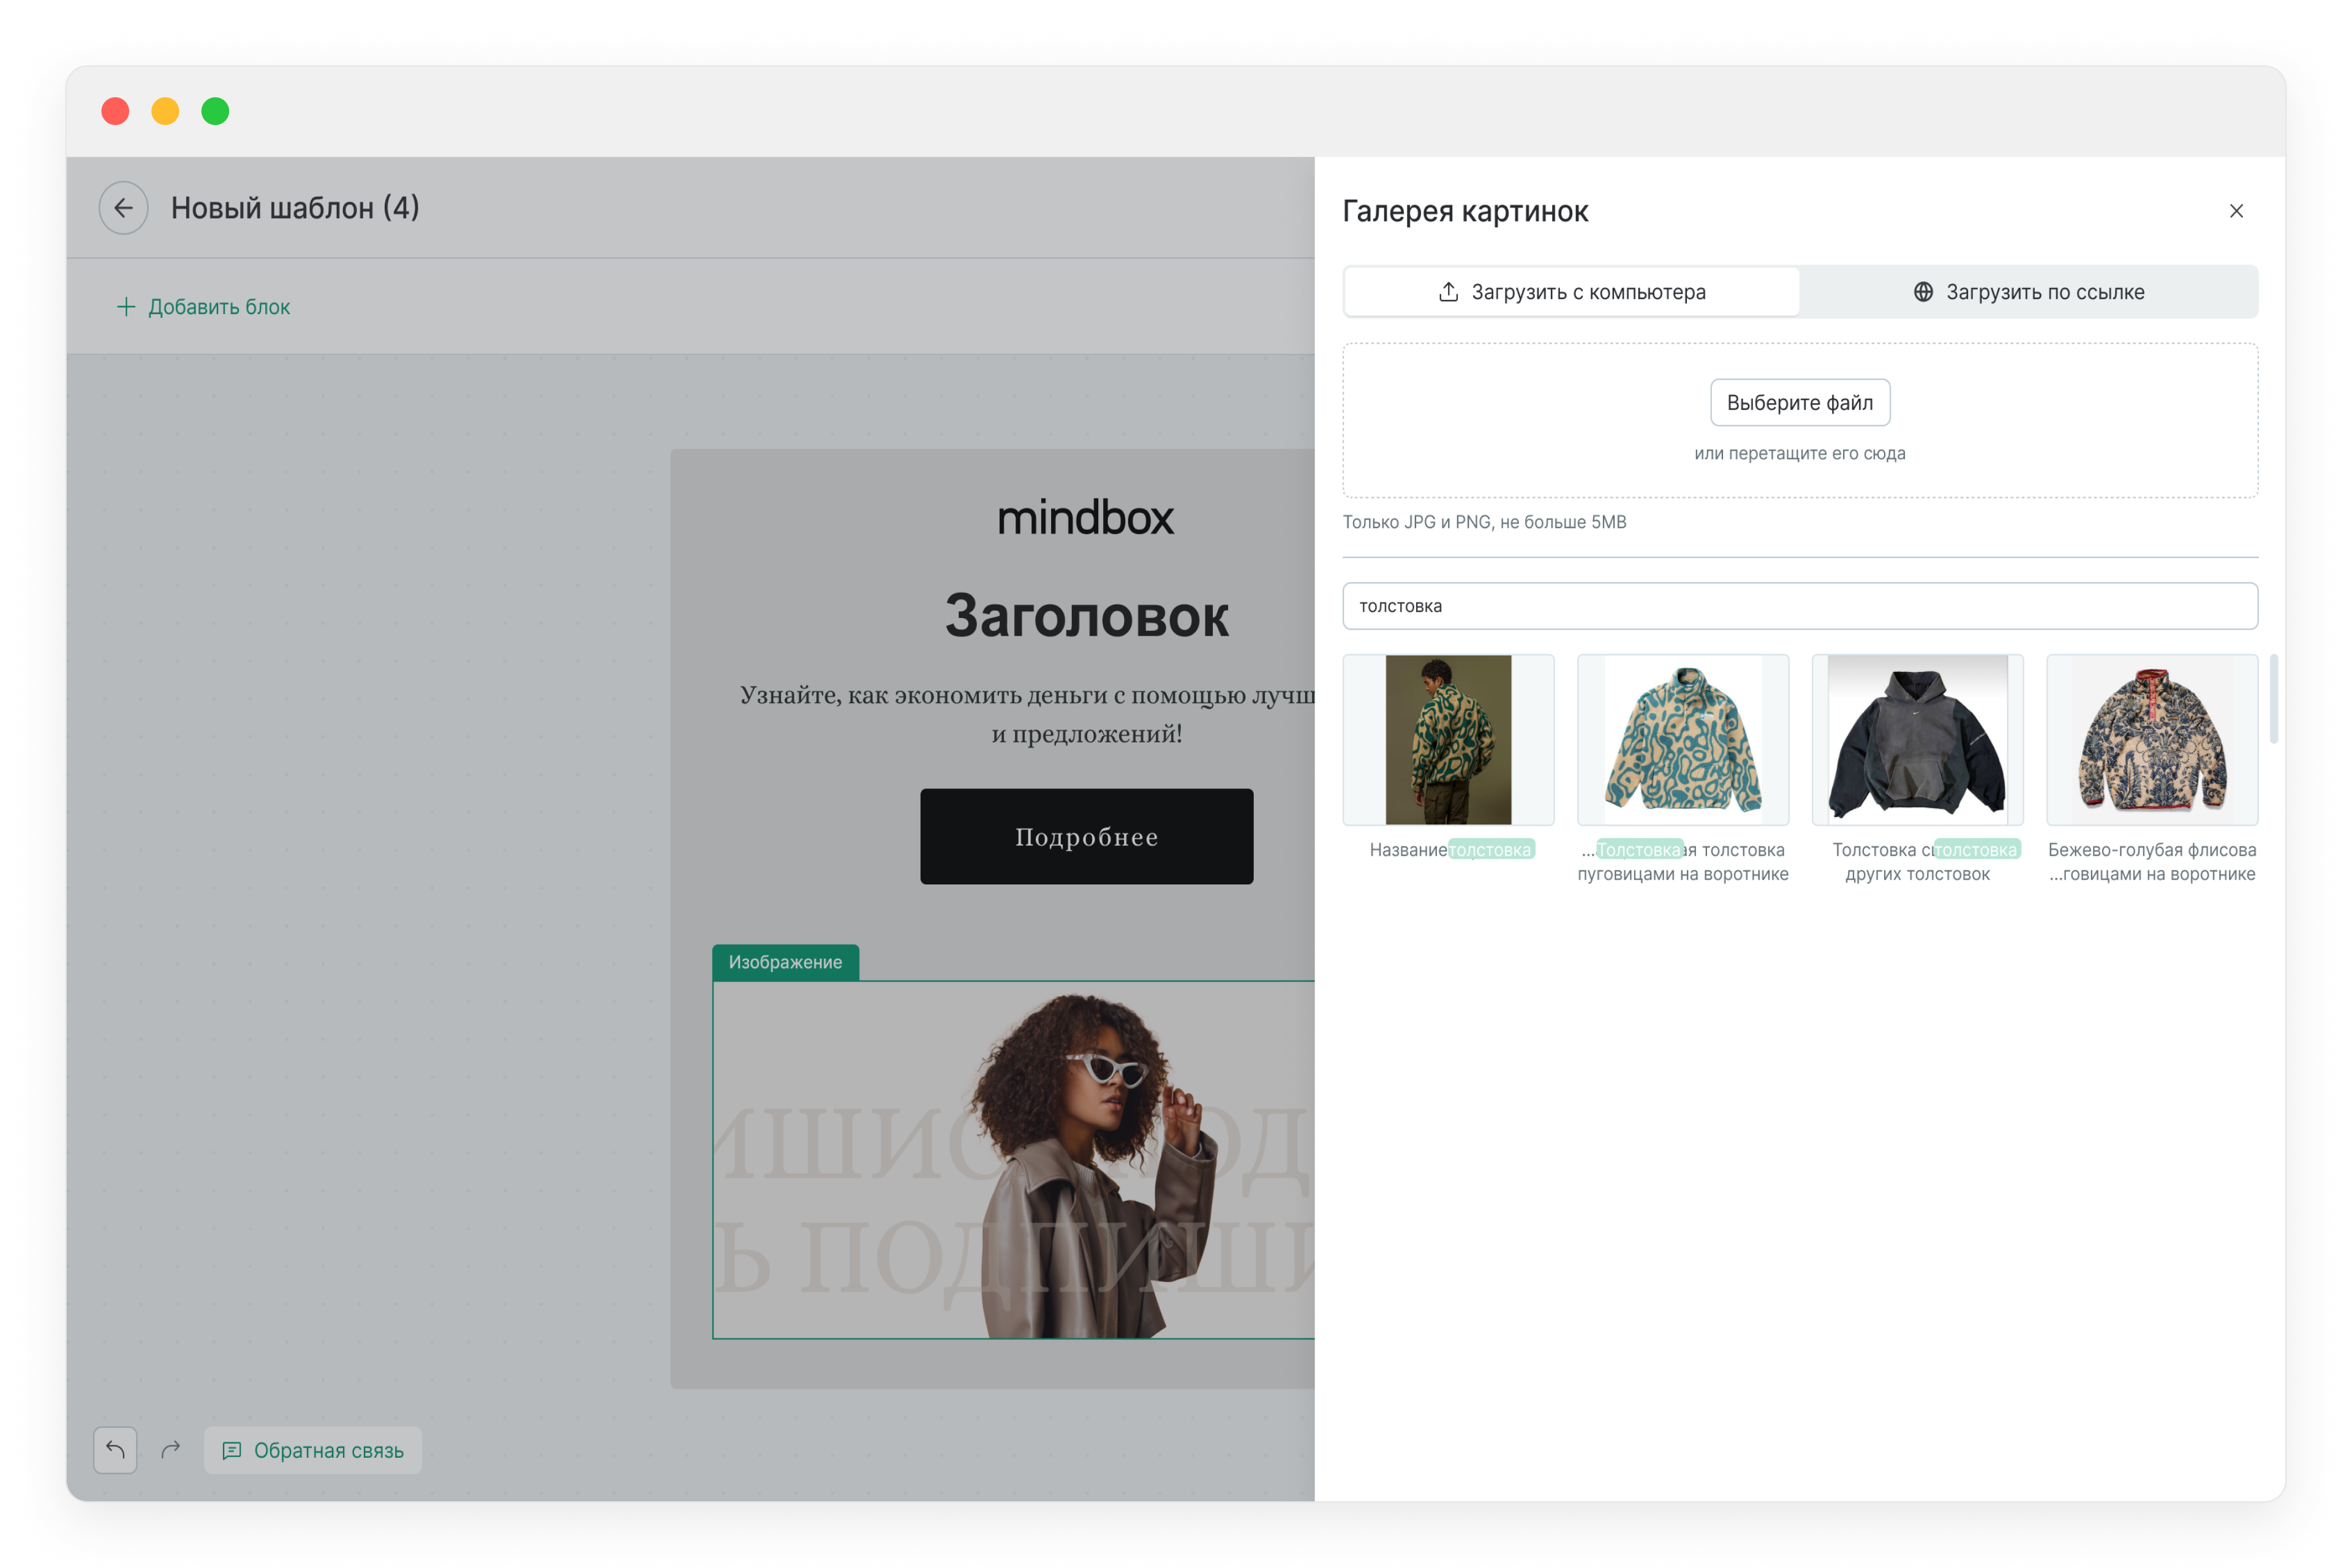Click the Галерея картинок panel title
The image size is (2352, 1568).
(x=1465, y=211)
